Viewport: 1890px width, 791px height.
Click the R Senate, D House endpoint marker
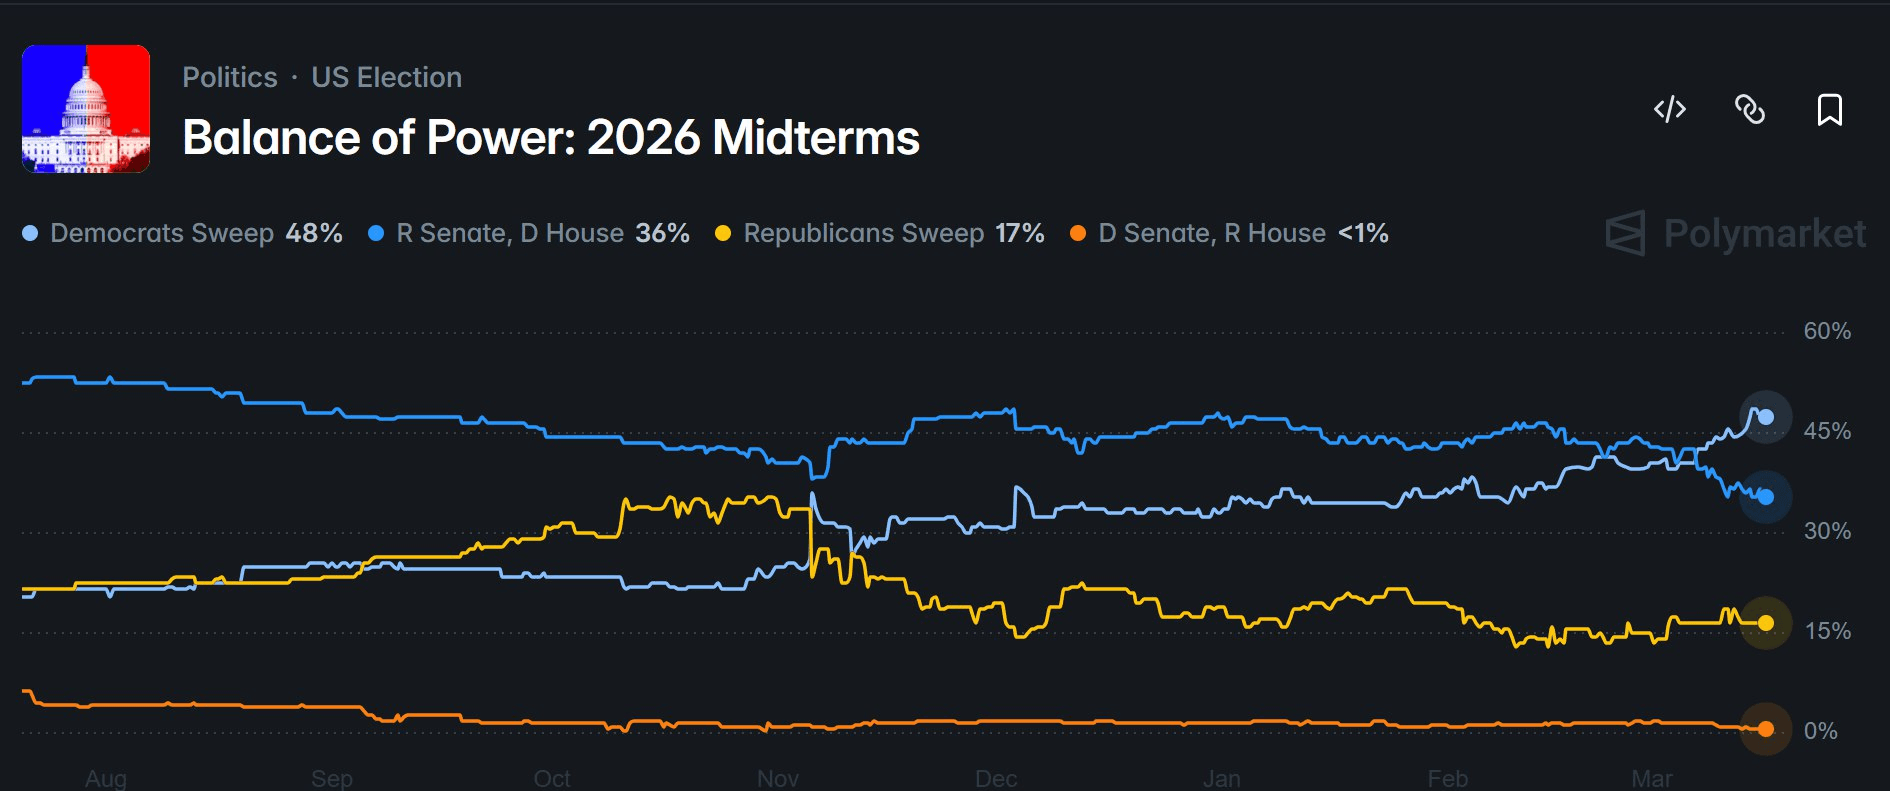click(1766, 497)
